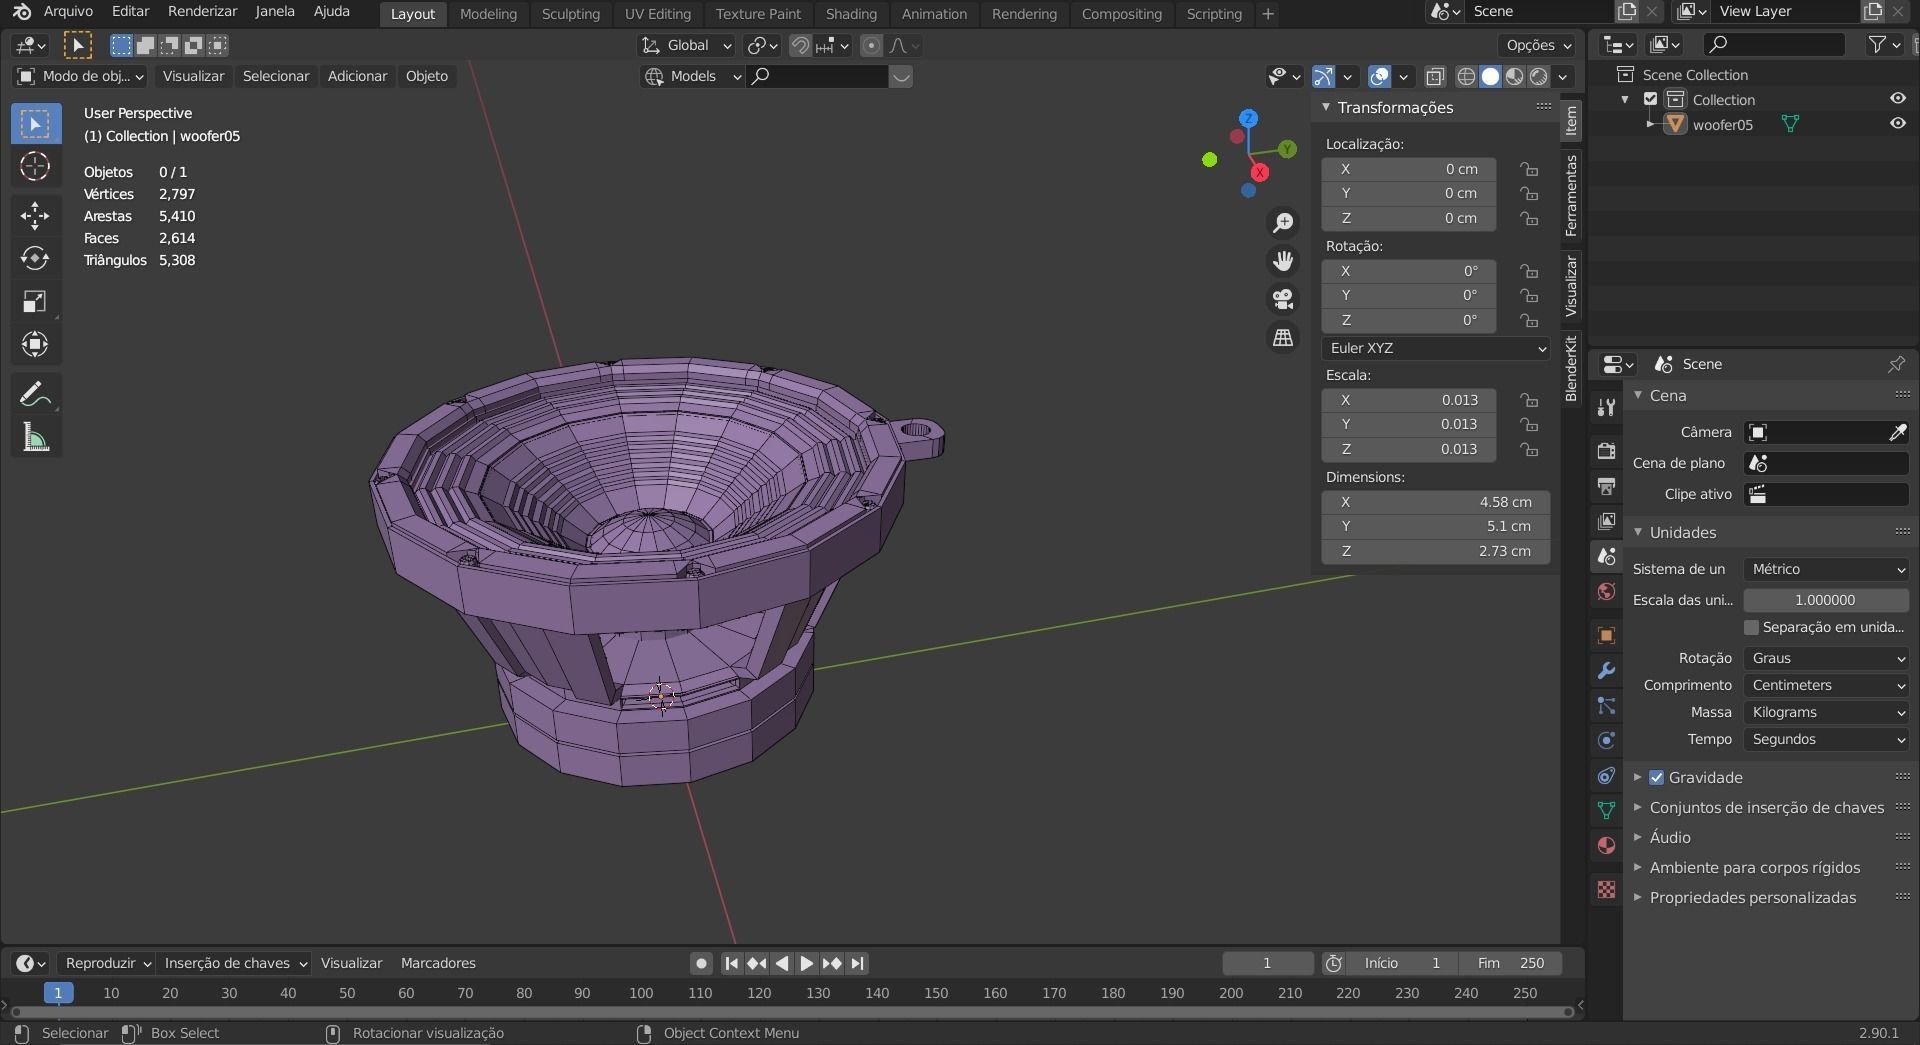Jump to the last frame
Image resolution: width=1920 pixels, height=1045 pixels.
pyautogui.click(x=857, y=963)
